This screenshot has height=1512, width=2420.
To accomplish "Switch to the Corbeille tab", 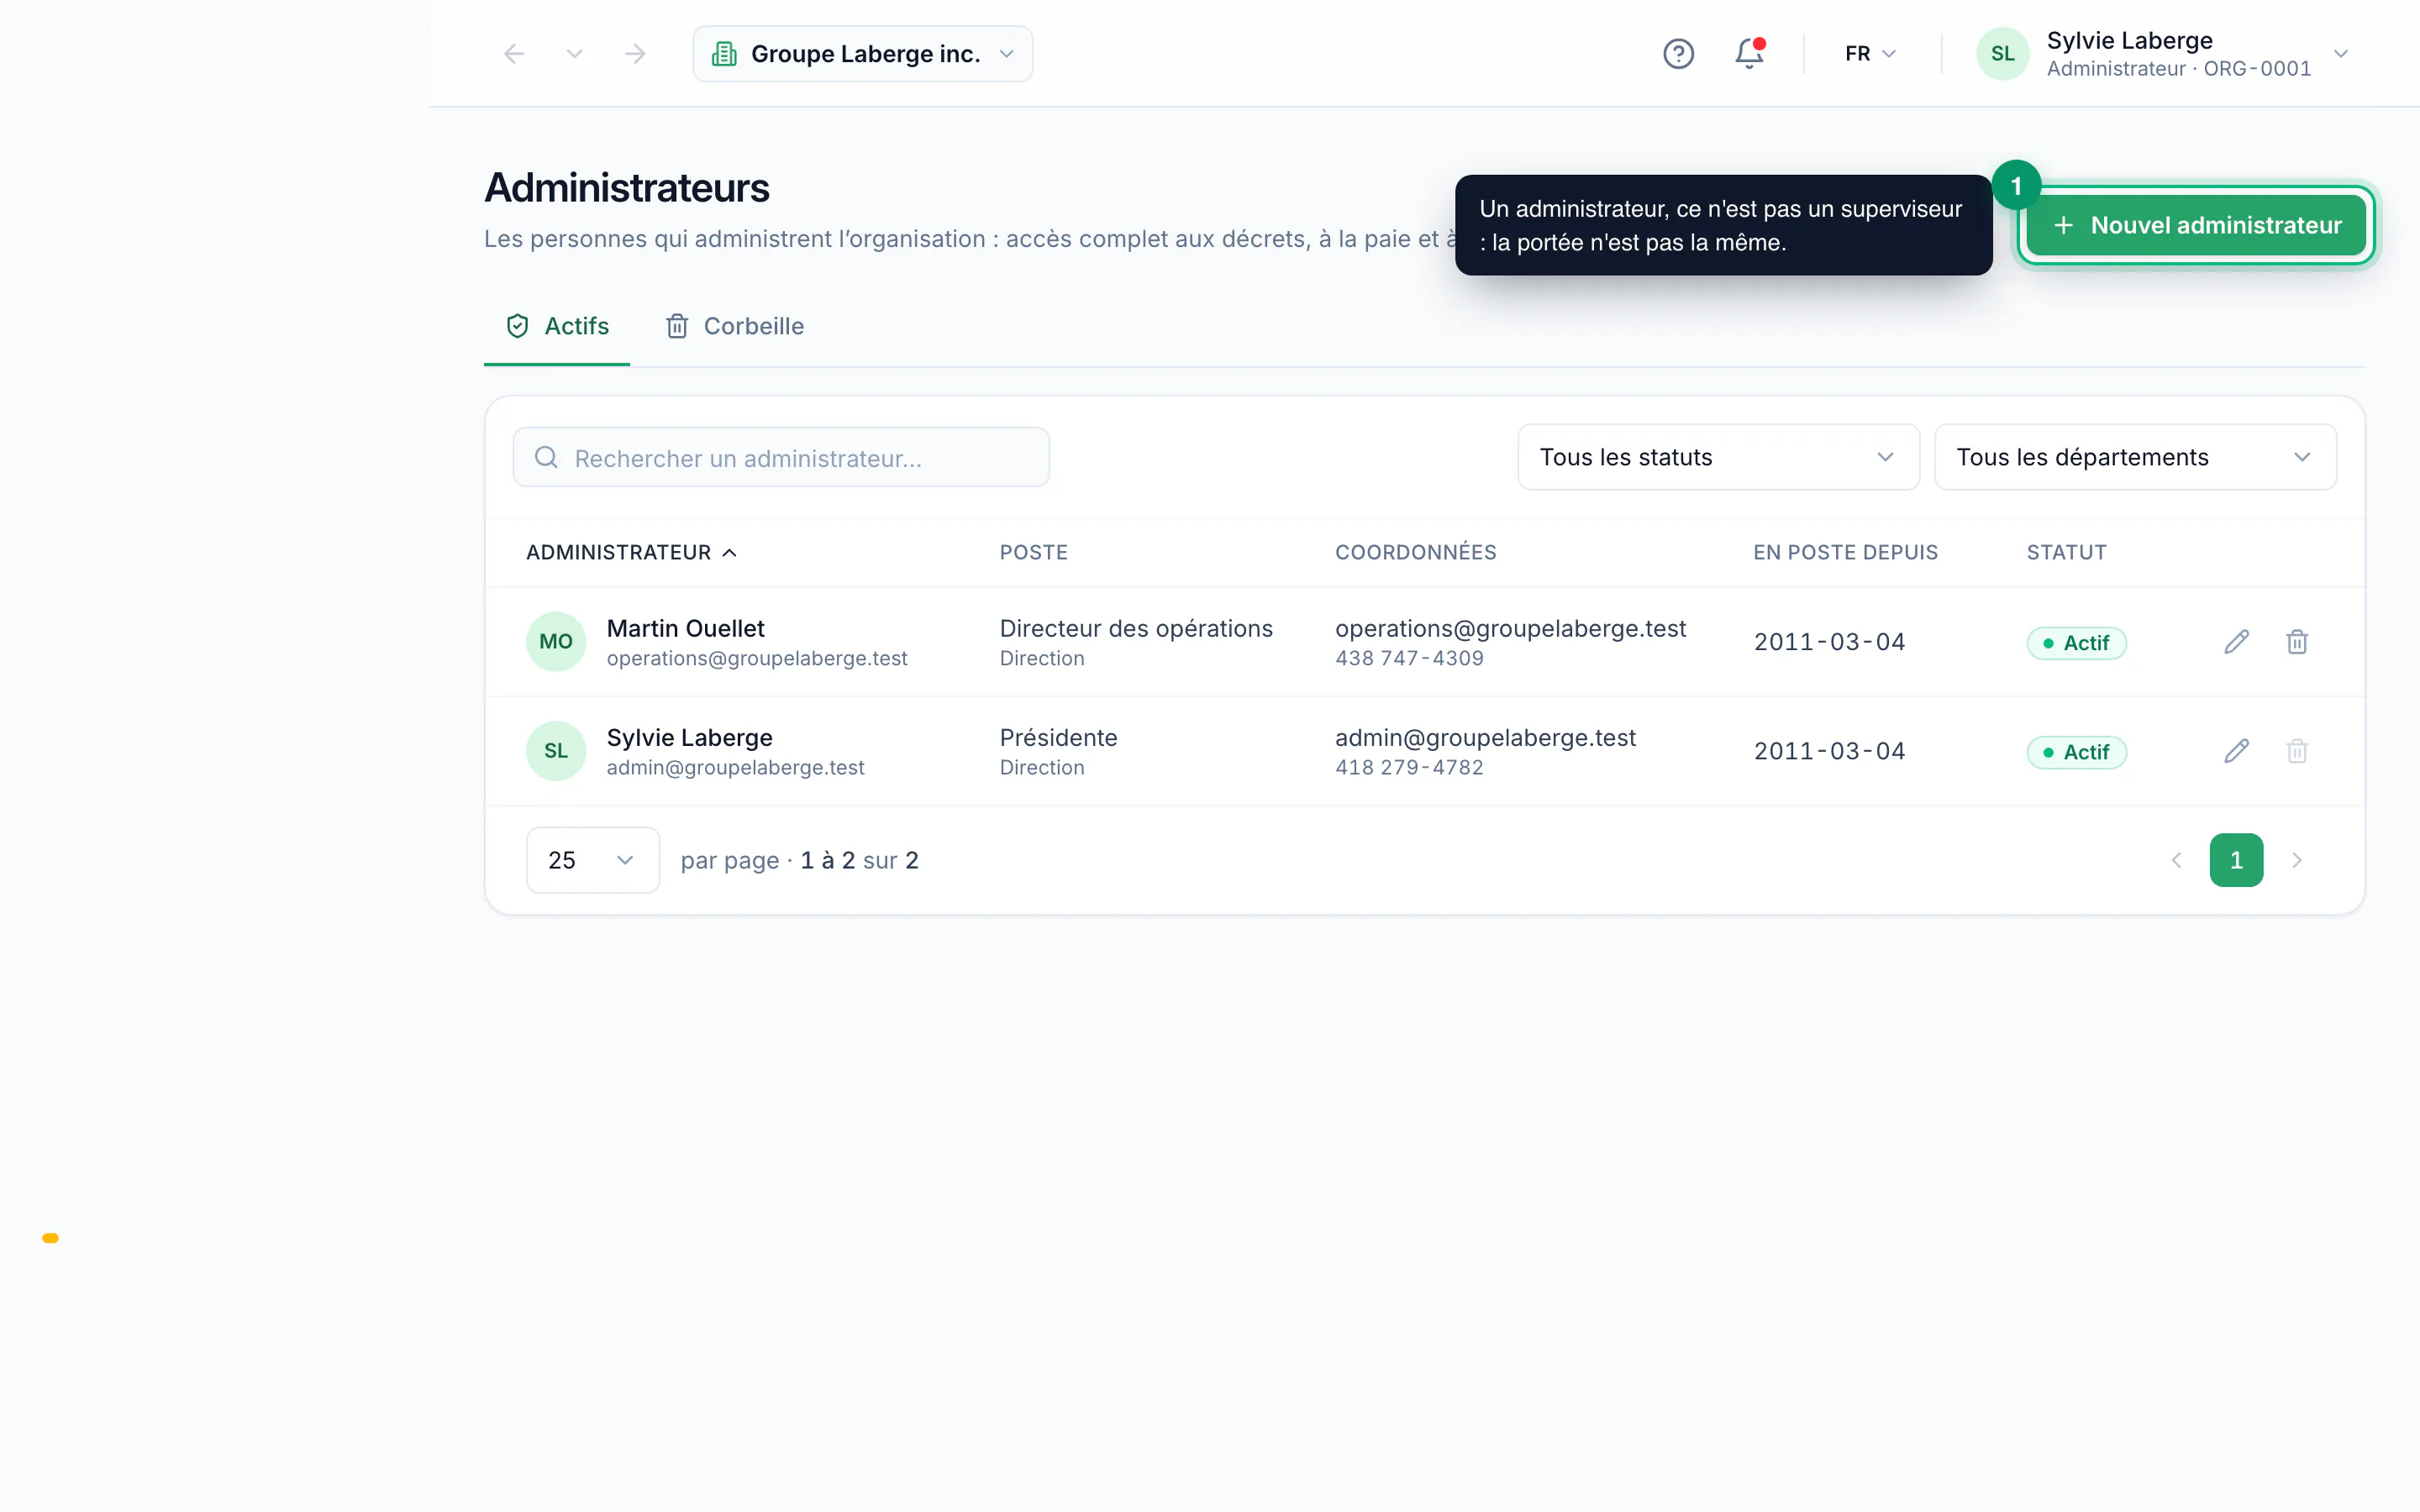I will coord(735,327).
